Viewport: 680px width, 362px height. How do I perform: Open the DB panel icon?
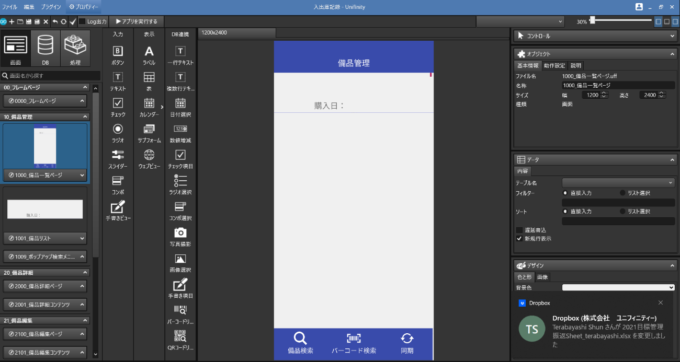tap(45, 49)
